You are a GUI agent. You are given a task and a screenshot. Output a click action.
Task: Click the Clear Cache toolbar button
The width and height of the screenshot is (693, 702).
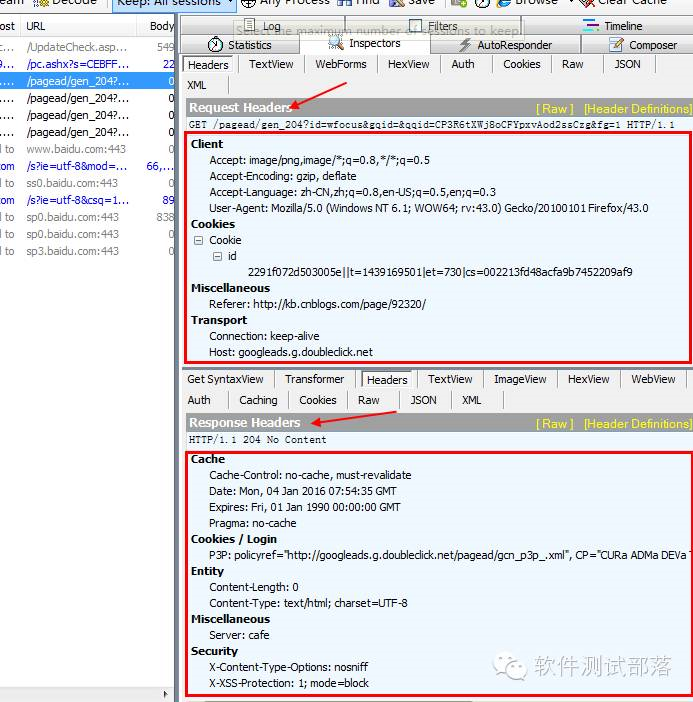pos(623,3)
